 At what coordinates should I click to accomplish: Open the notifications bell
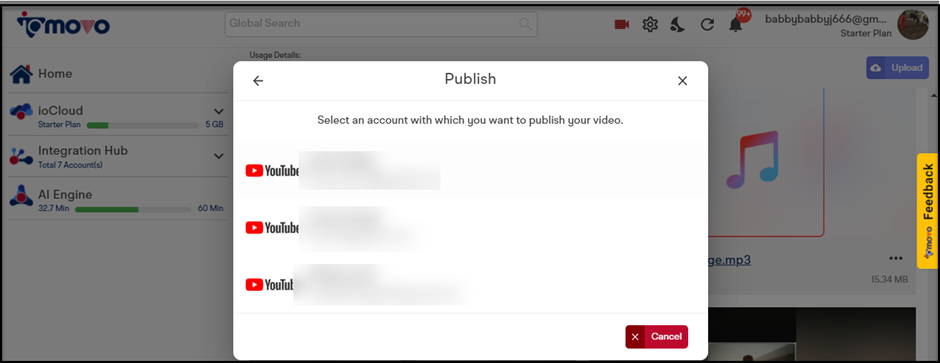(x=736, y=25)
